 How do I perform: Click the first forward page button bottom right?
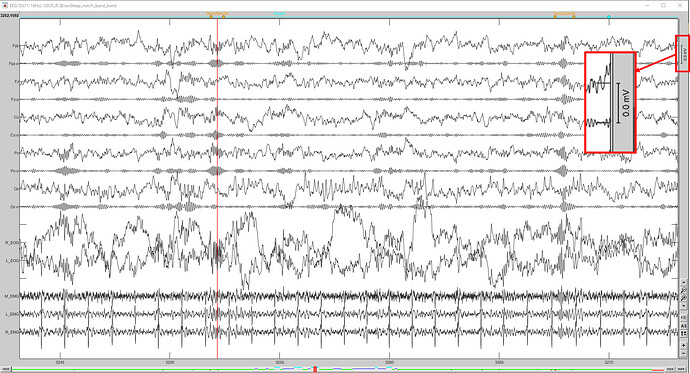pos(670,369)
